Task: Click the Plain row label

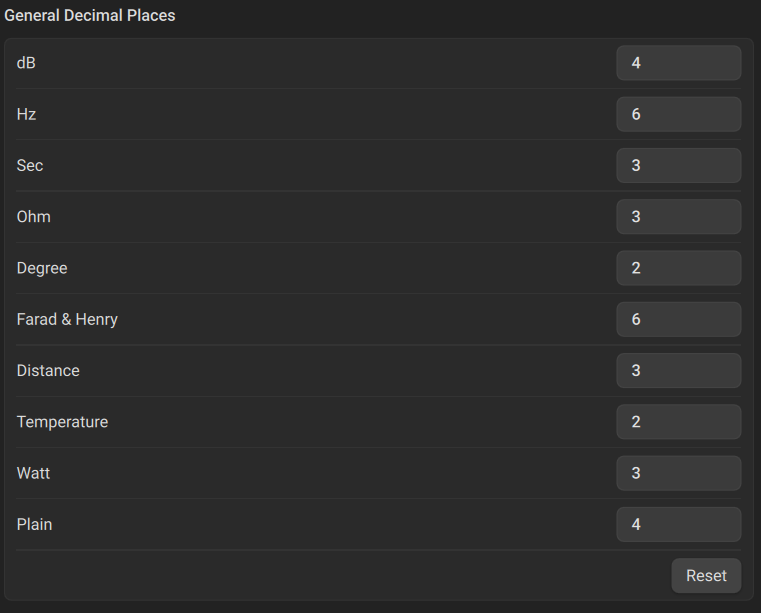Action: [x=34, y=524]
